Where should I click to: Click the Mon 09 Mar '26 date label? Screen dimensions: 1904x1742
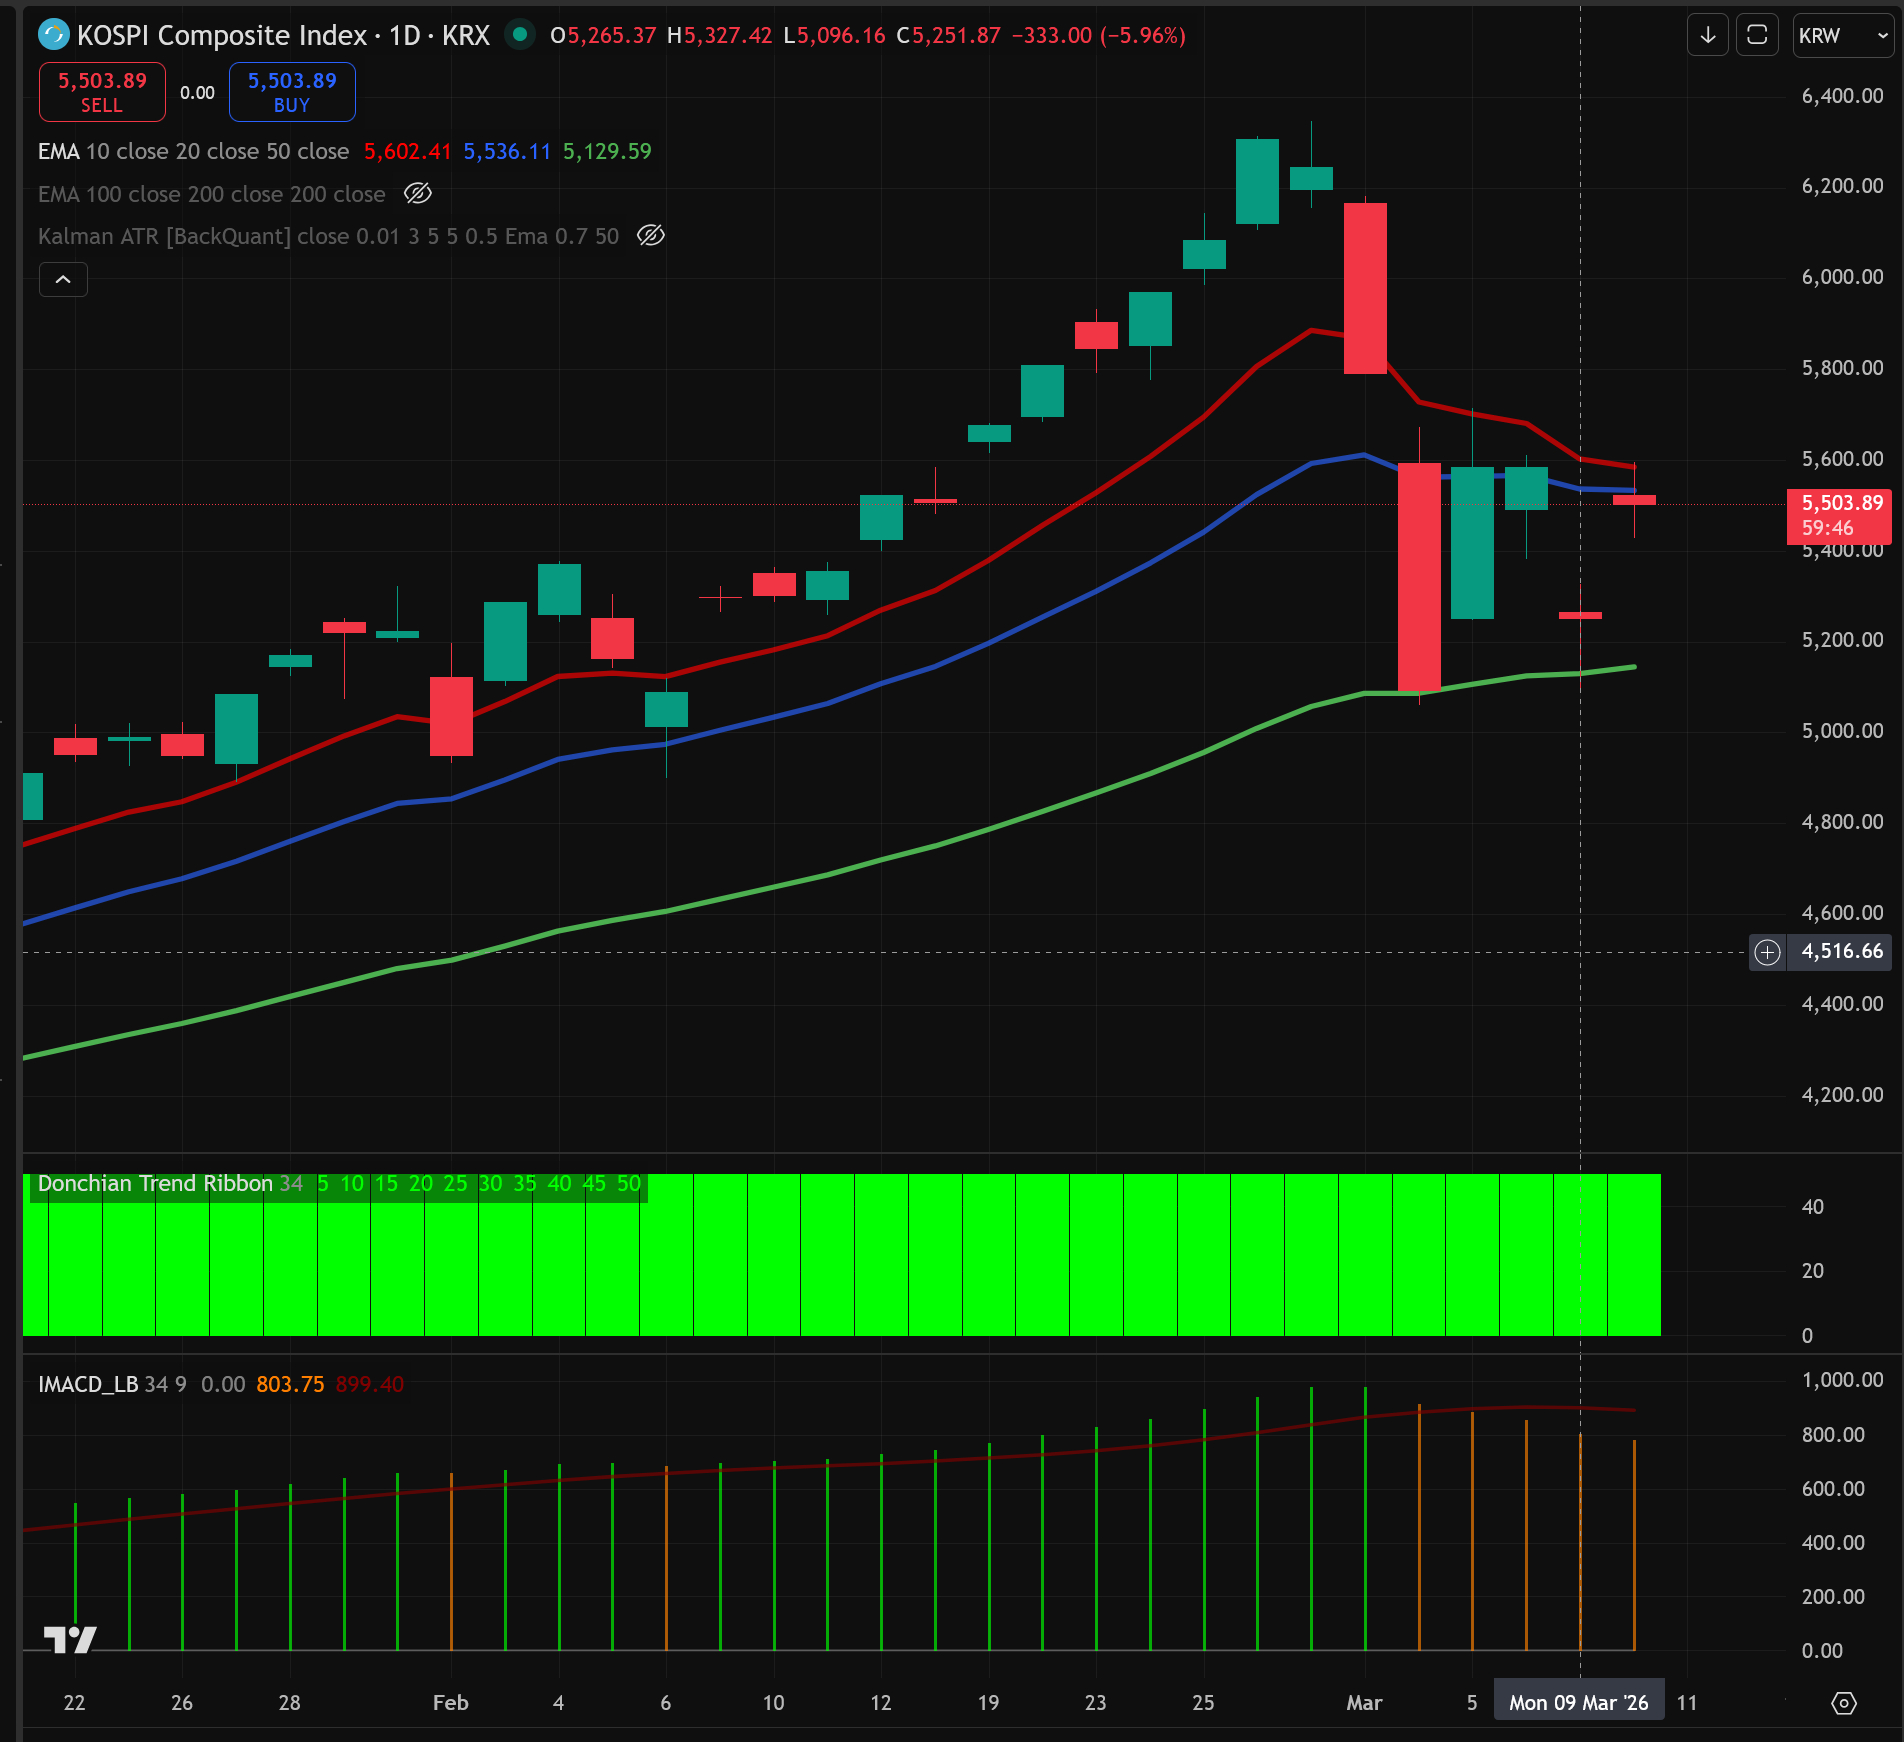pyautogui.click(x=1578, y=1703)
